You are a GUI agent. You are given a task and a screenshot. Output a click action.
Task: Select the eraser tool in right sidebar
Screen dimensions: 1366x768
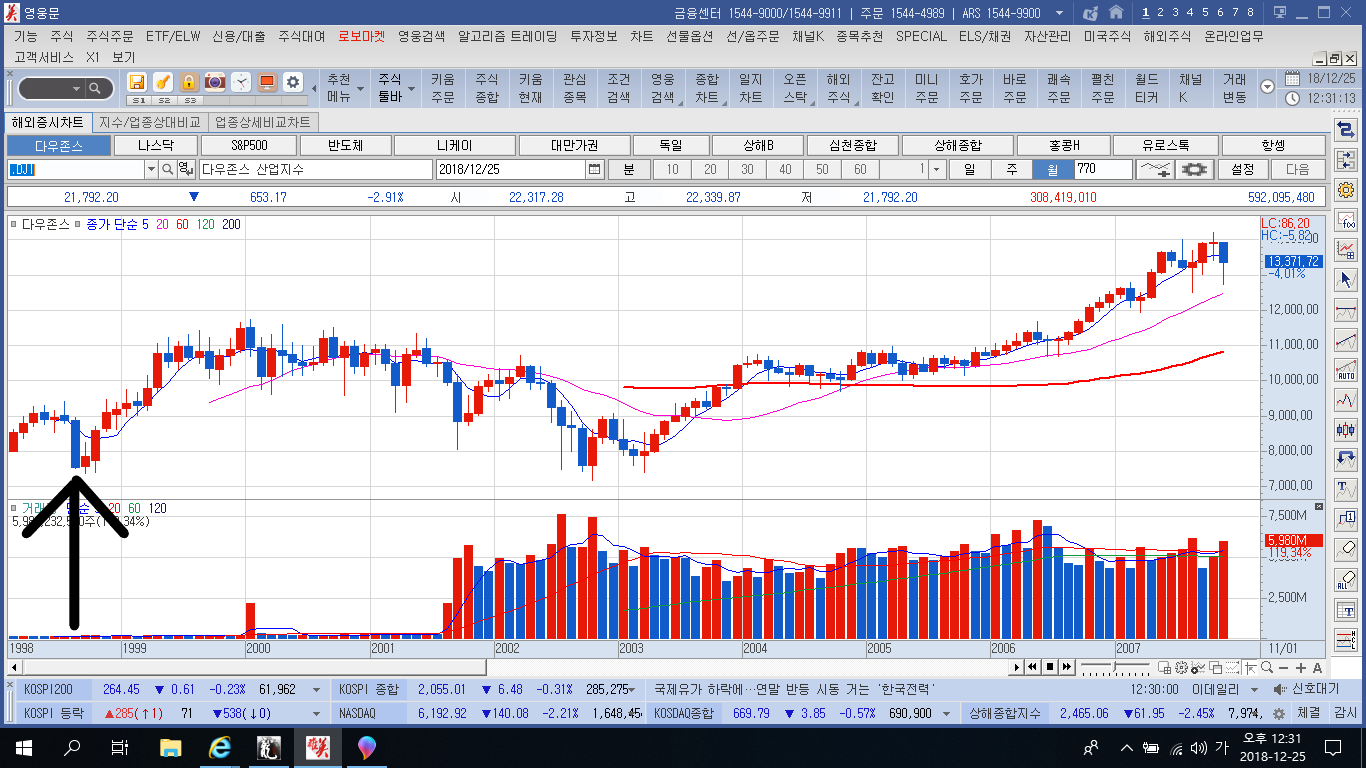coord(1346,547)
